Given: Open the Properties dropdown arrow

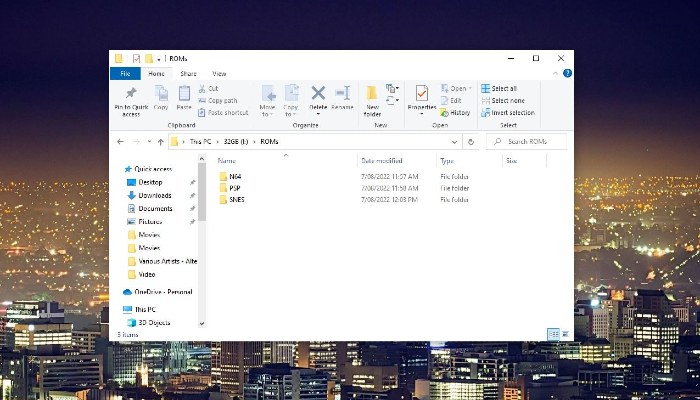Looking at the screenshot, I should (421, 114).
